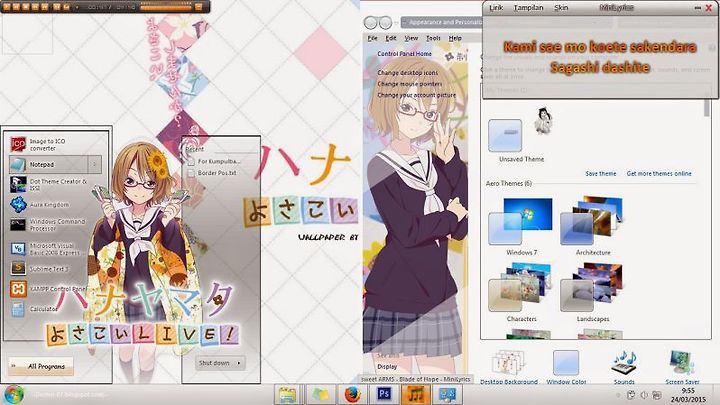720x405 pixels.
Task: Open the sticky notes taskbar app
Action: [320, 394]
